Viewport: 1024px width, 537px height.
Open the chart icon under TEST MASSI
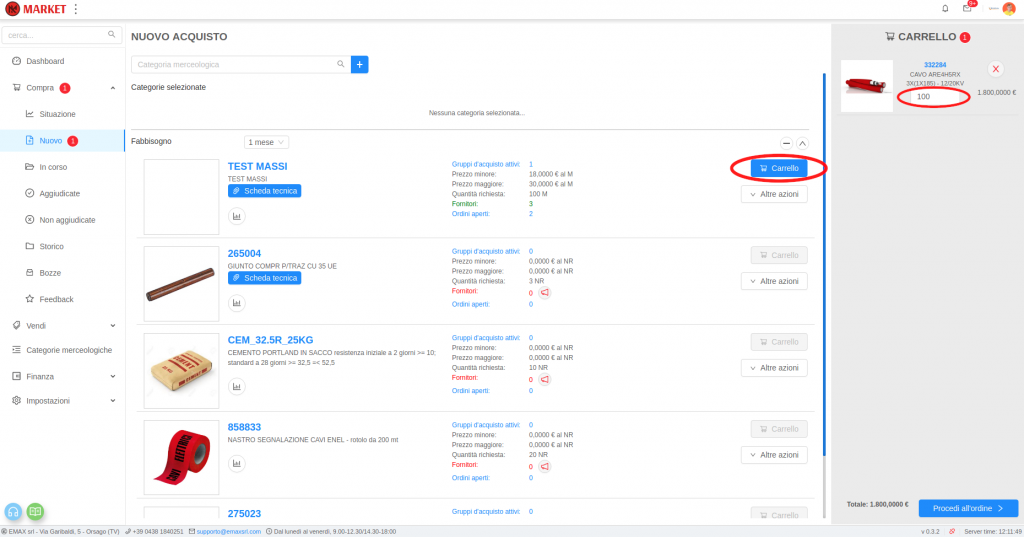point(237,216)
